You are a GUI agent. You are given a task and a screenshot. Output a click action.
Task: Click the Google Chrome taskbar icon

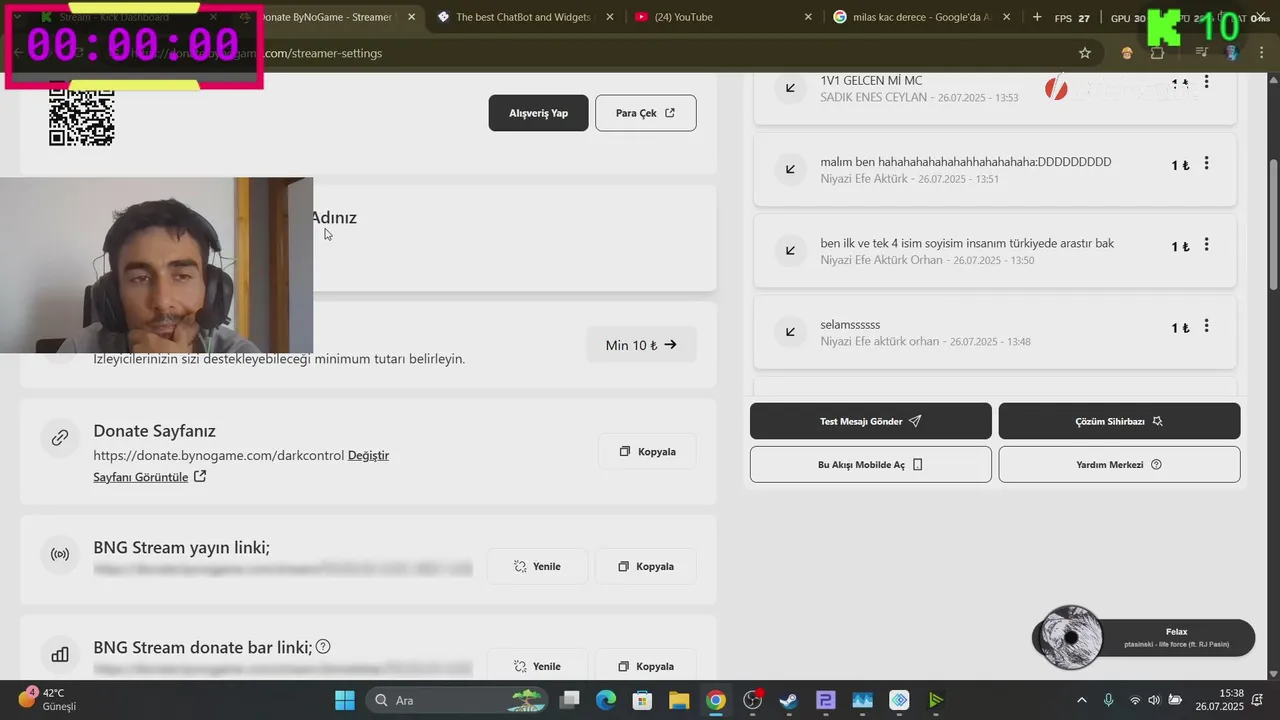tap(715, 700)
